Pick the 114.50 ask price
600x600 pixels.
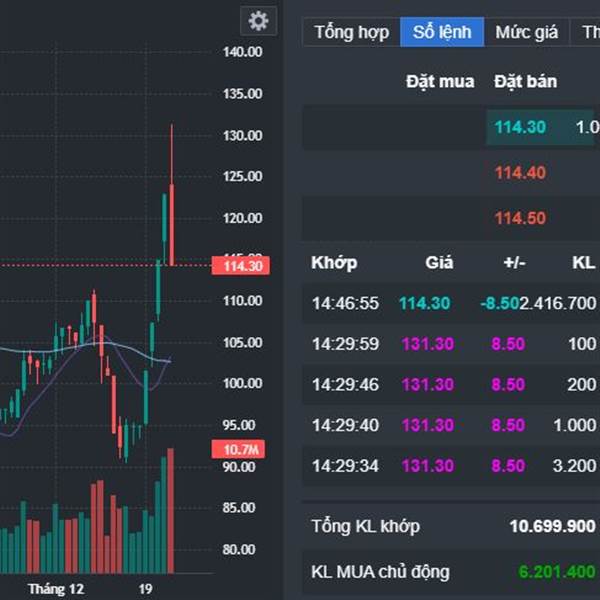(x=520, y=218)
